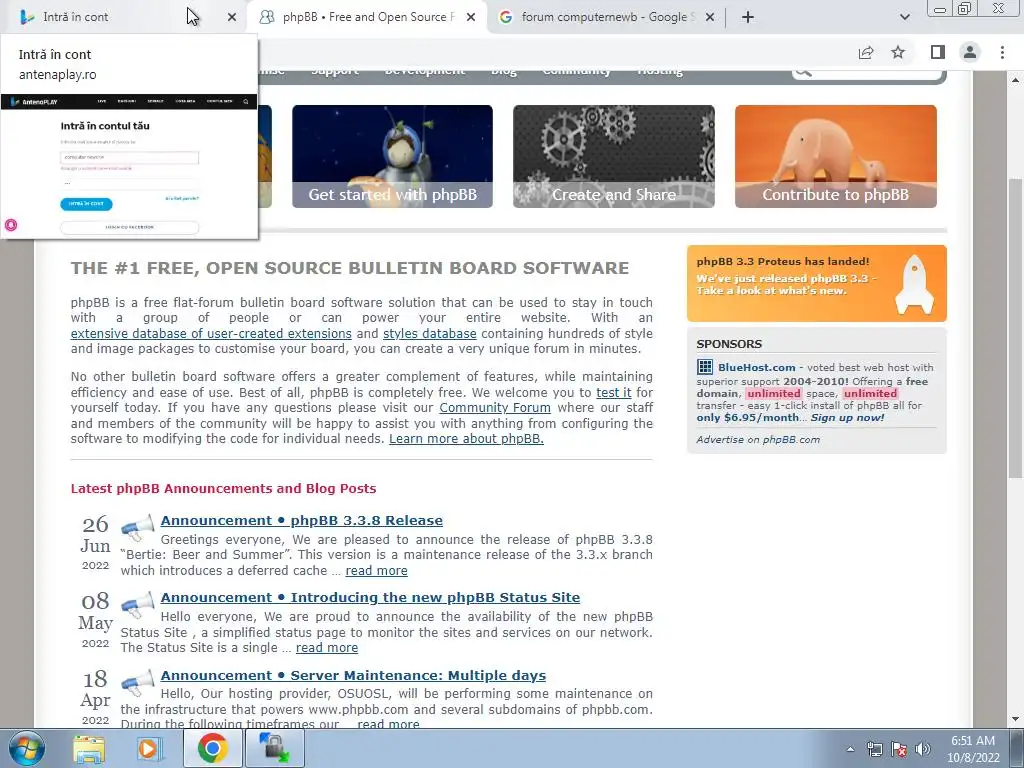Click the rocket icon in Proteus banner

coord(914,285)
